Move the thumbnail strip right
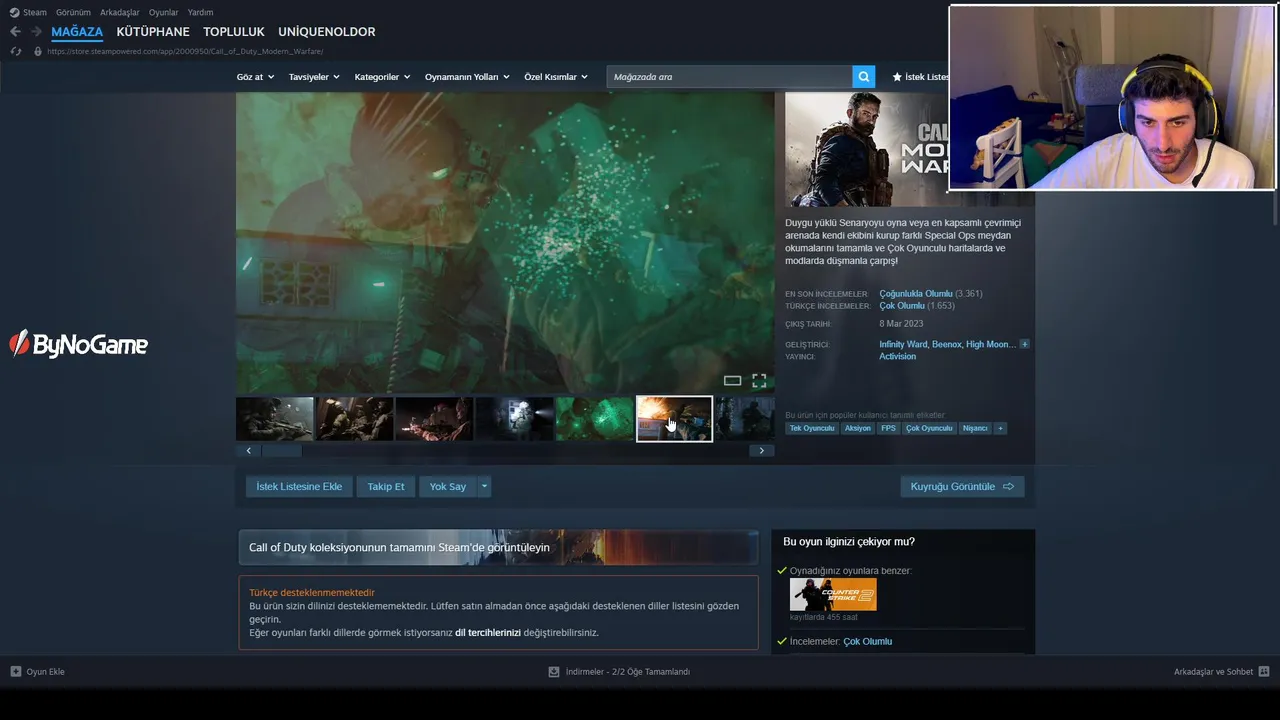Viewport: 1280px width, 720px height. [761, 451]
